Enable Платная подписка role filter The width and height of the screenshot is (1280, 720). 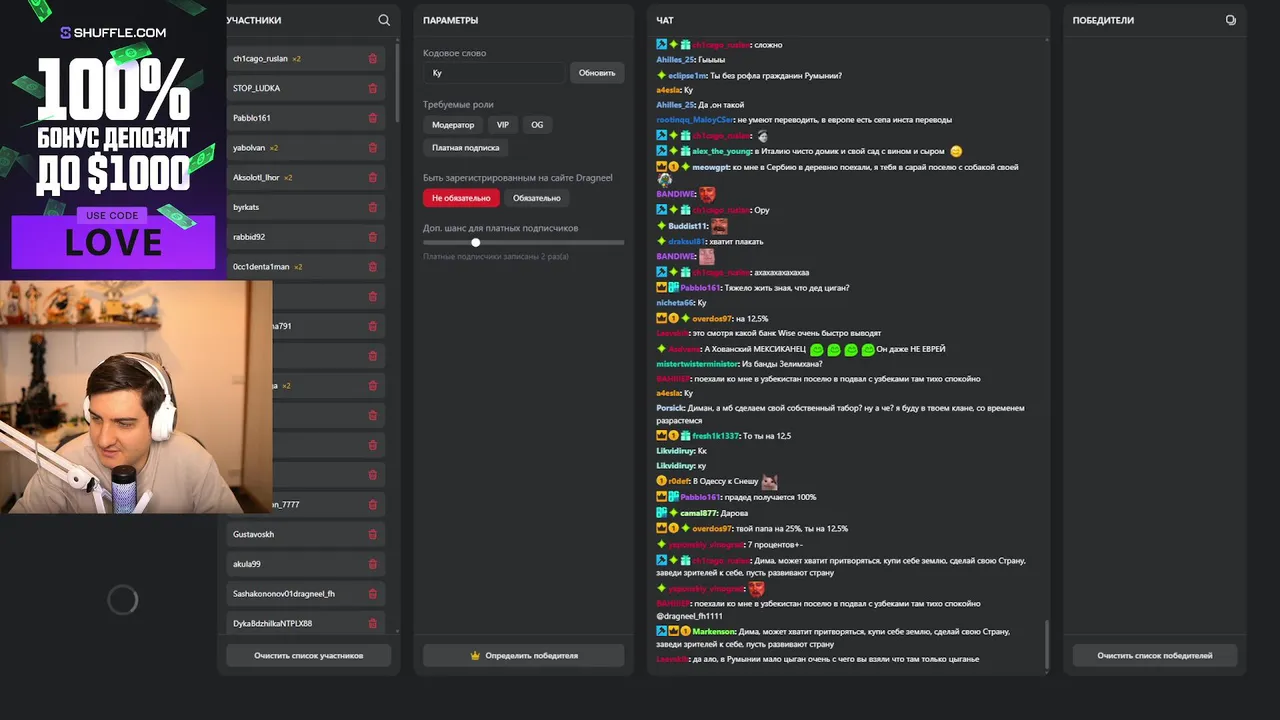466,147
